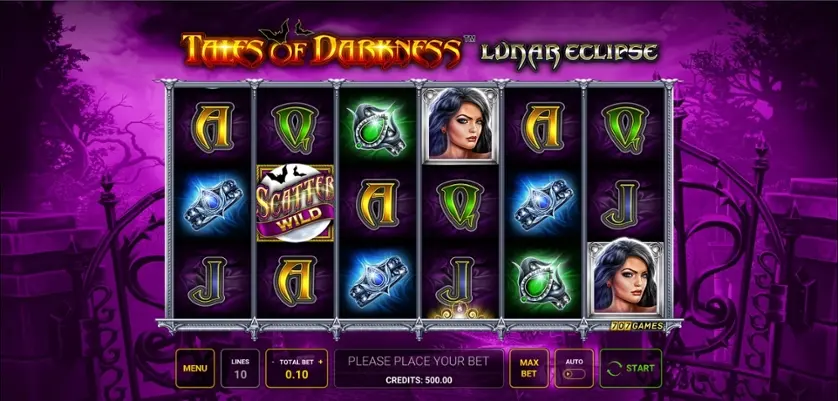This screenshot has height=401, width=838.
Task: Start the spin with the START button
Action: pos(631,368)
